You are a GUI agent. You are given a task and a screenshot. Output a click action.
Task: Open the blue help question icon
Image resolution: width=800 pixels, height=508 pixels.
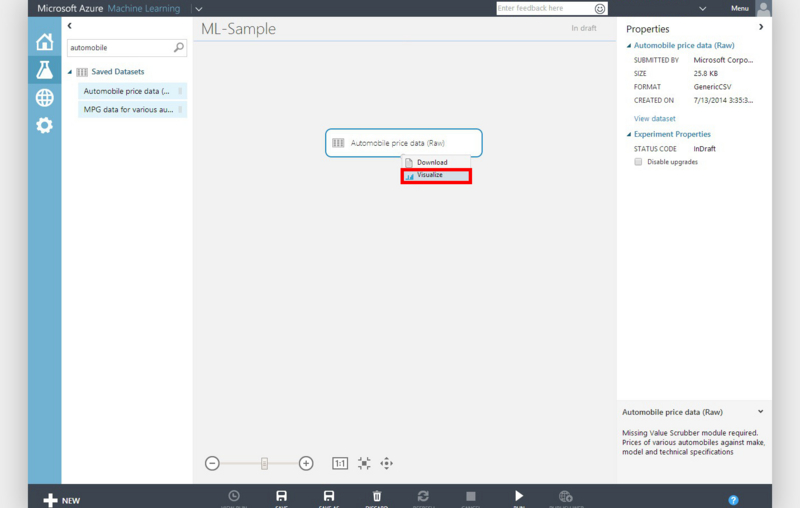[733, 500]
